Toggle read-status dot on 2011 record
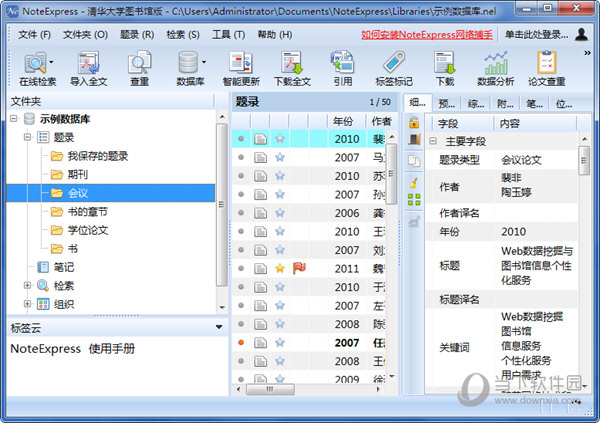The height and width of the screenshot is (423, 600). [241, 268]
